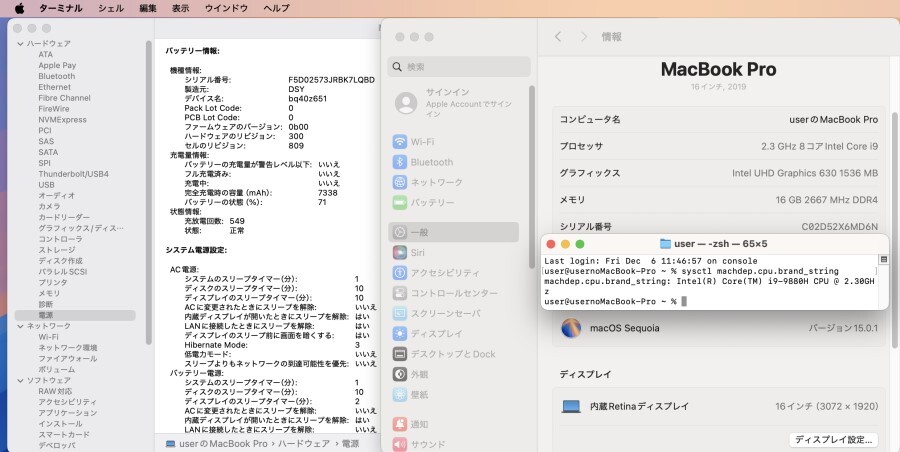900x452 pixels.
Task: Click the Terminal scroll indicator icon
Action: tap(883, 260)
